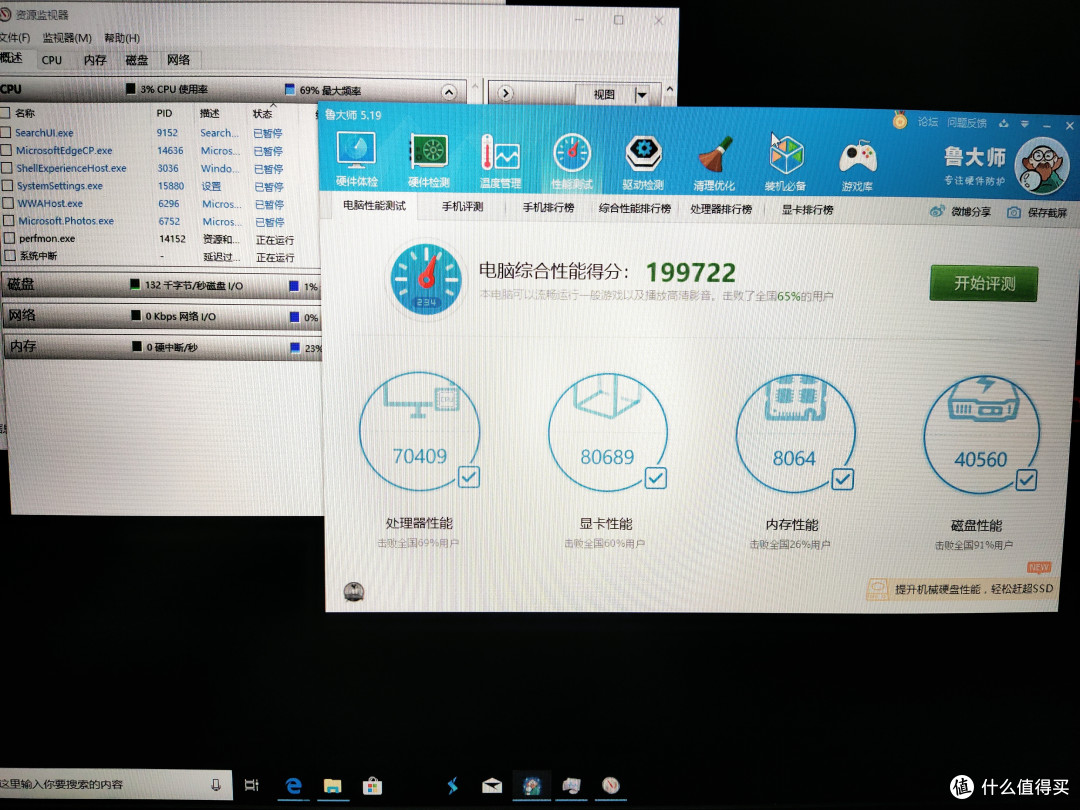Click small round mascot icon at bottom-left of 鲁大师
The height and width of the screenshot is (810, 1080).
[353, 591]
